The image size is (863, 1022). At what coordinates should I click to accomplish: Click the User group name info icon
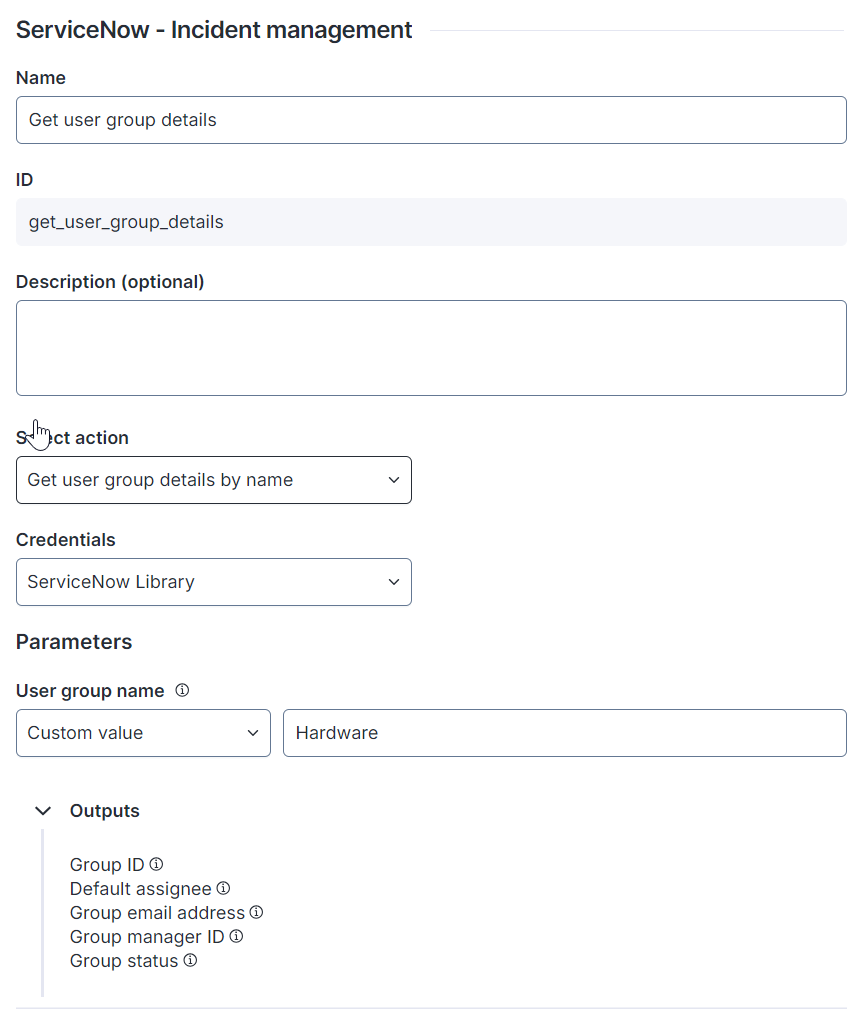pyautogui.click(x=182, y=690)
